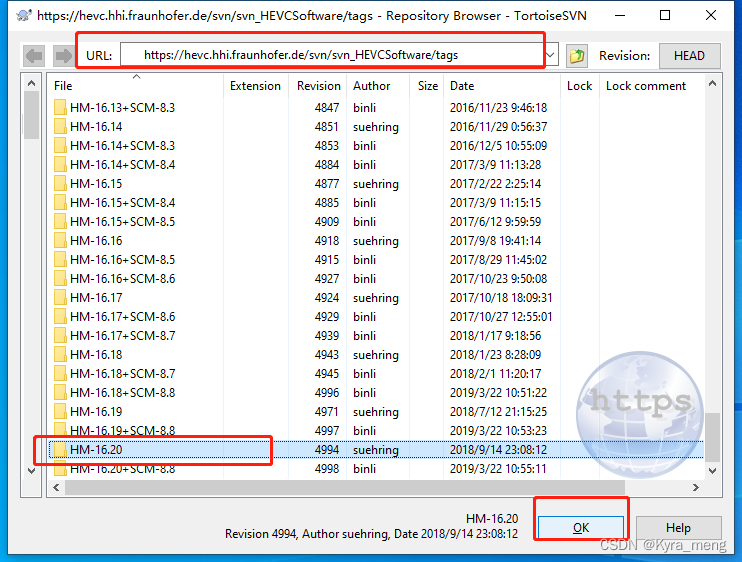742x562 pixels.
Task: Click the file list scroll-up arrow
Action: (712, 83)
